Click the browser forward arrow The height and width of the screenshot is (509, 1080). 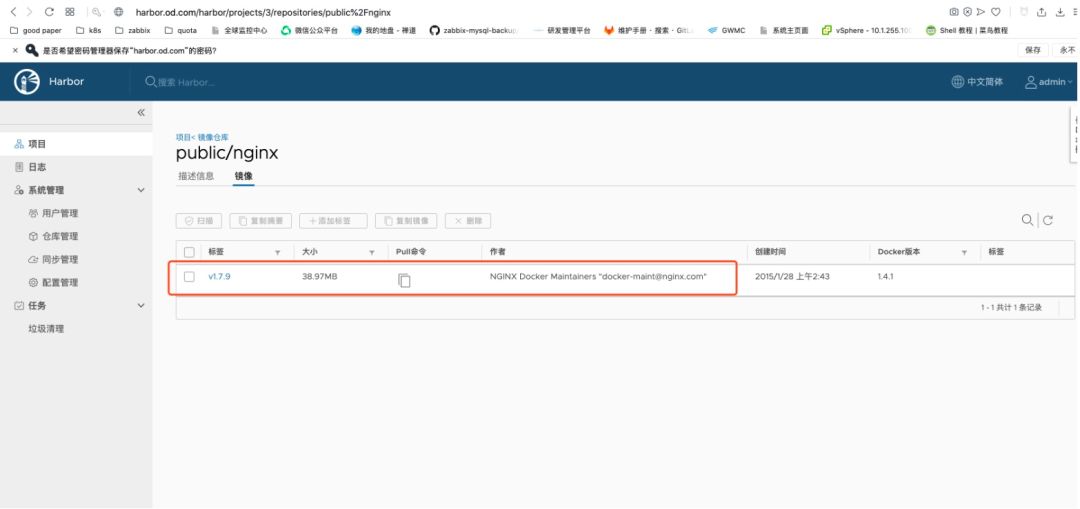tap(28, 12)
